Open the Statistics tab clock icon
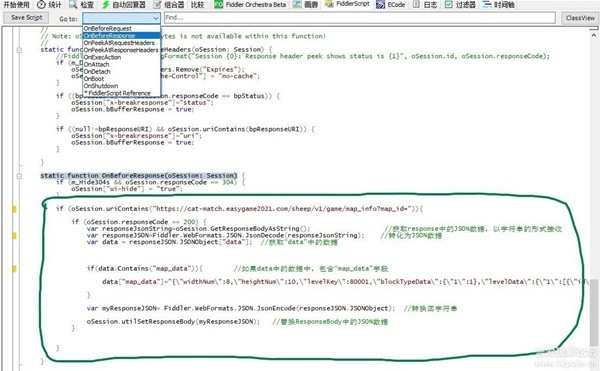The height and width of the screenshot is (371, 600). point(41,5)
